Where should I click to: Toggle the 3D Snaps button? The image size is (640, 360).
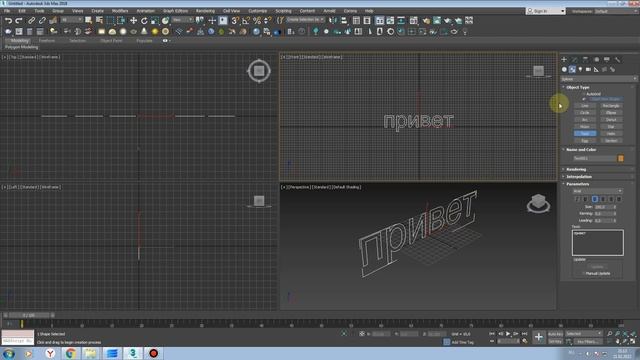coord(235,20)
